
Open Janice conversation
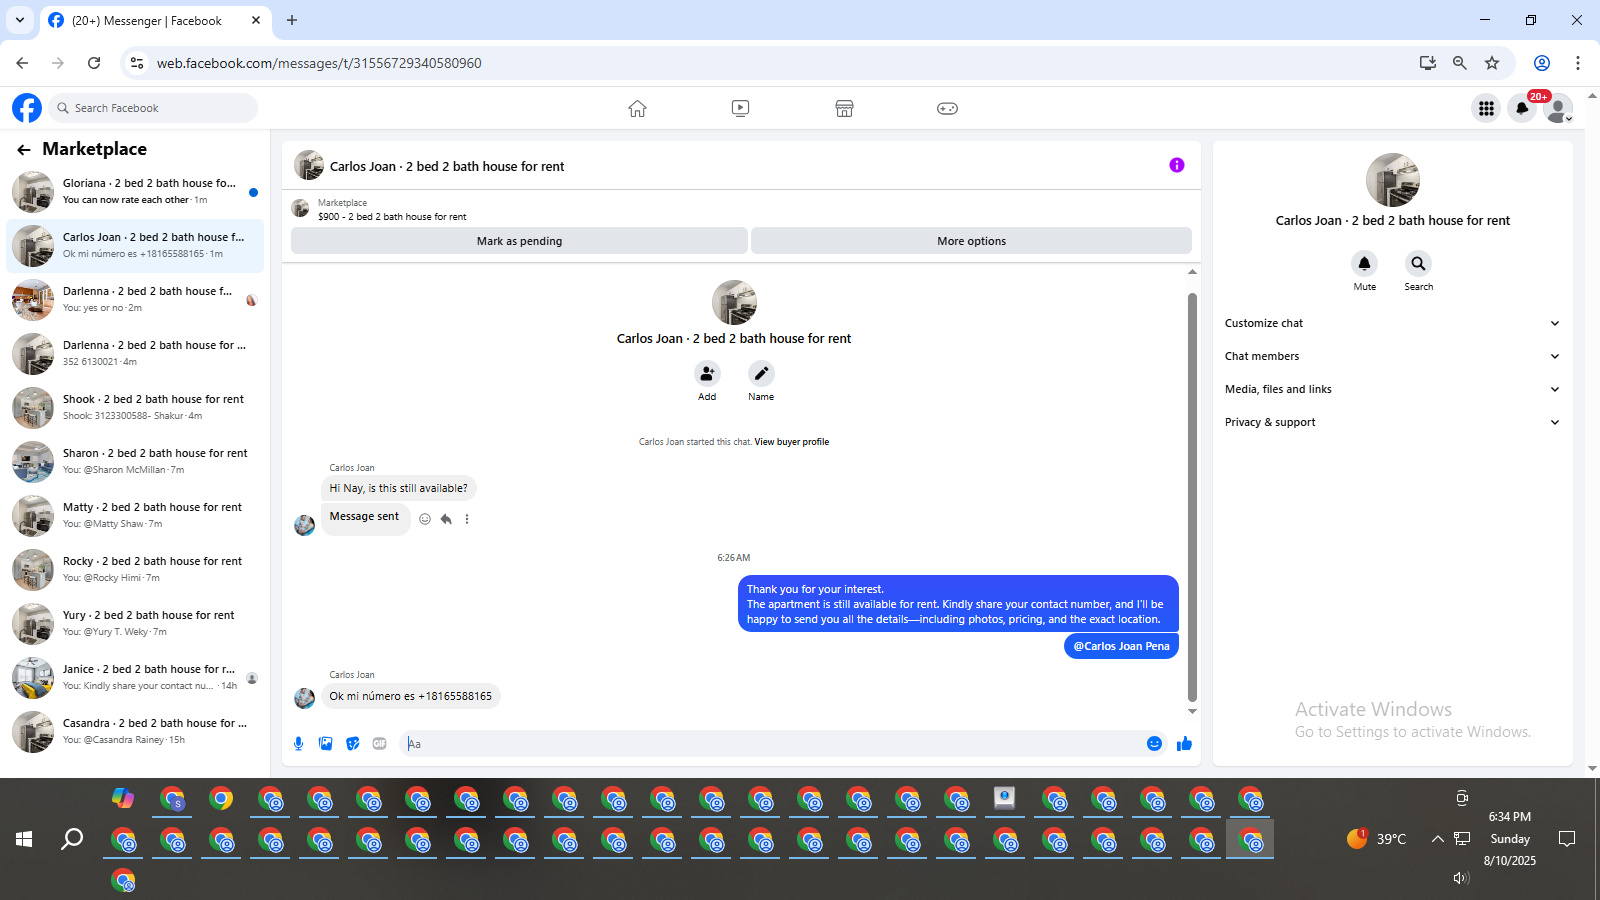point(136,678)
